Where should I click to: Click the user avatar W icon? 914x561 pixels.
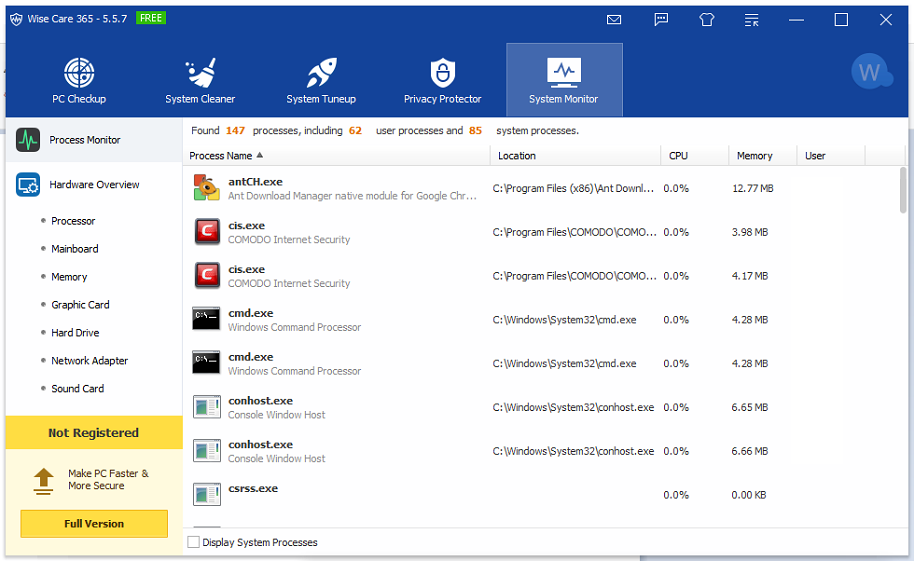[x=870, y=72]
